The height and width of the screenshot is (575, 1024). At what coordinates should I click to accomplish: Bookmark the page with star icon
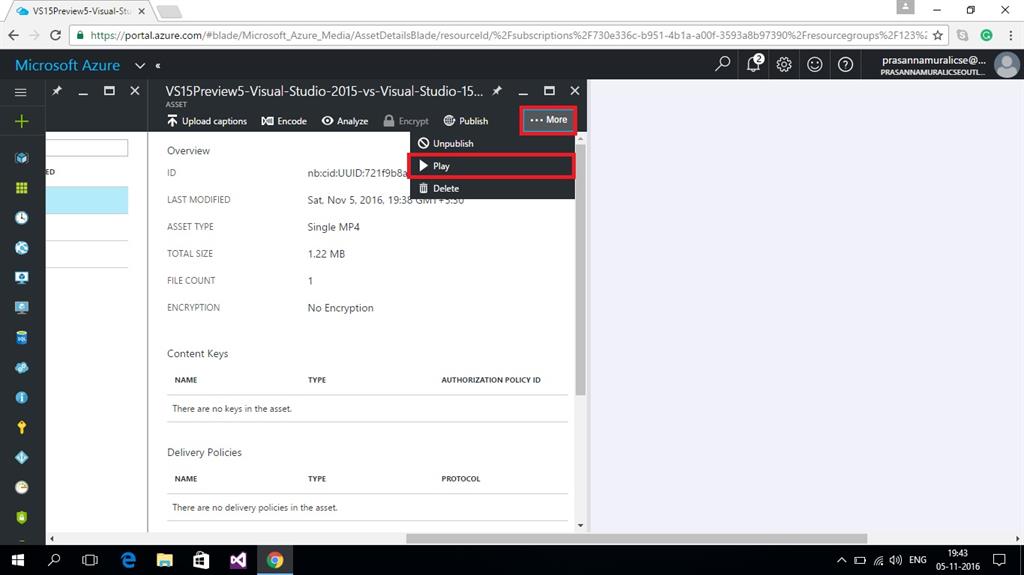click(x=938, y=35)
